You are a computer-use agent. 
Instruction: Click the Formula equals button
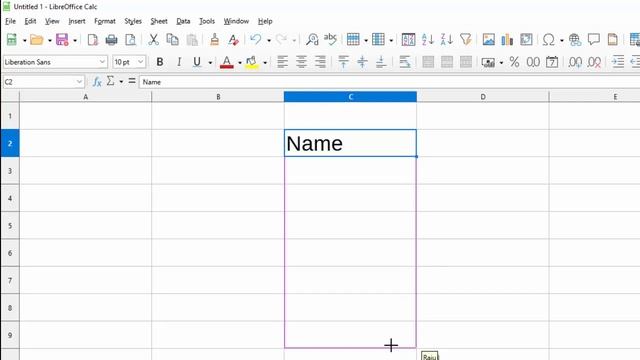132,81
